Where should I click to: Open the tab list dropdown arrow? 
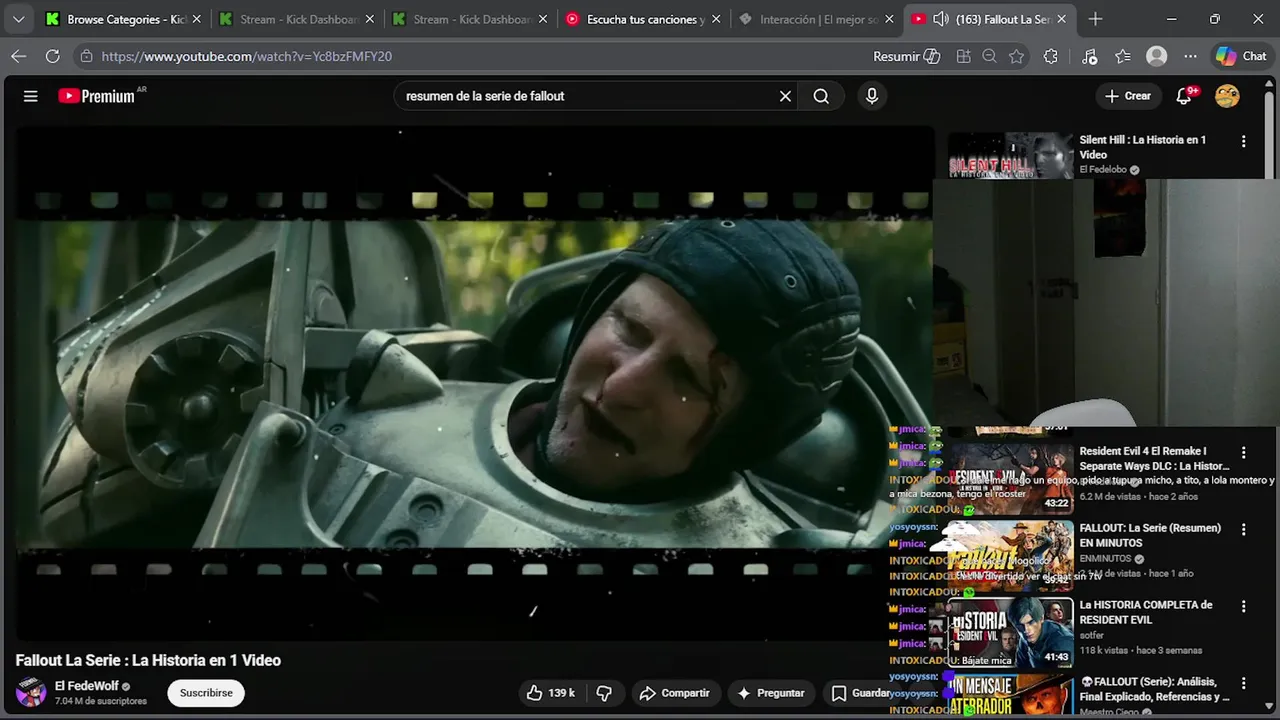[x=18, y=19]
